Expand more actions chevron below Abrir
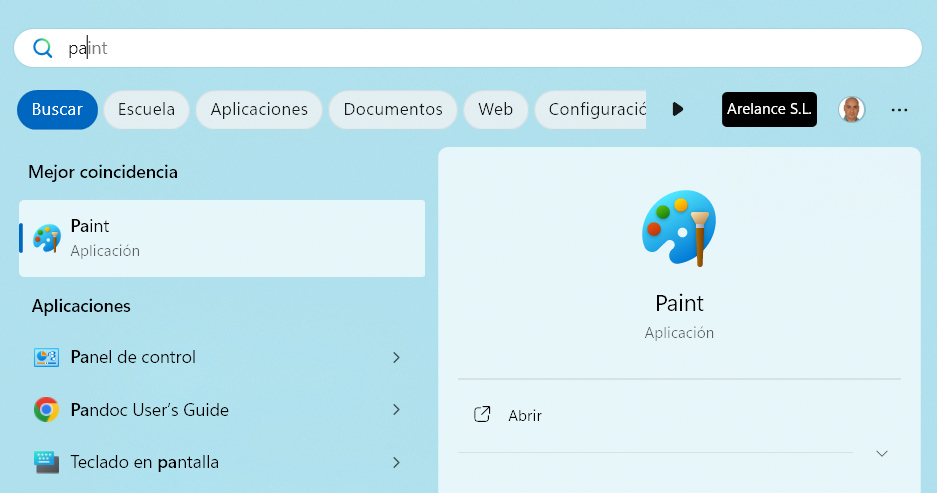 (881, 453)
